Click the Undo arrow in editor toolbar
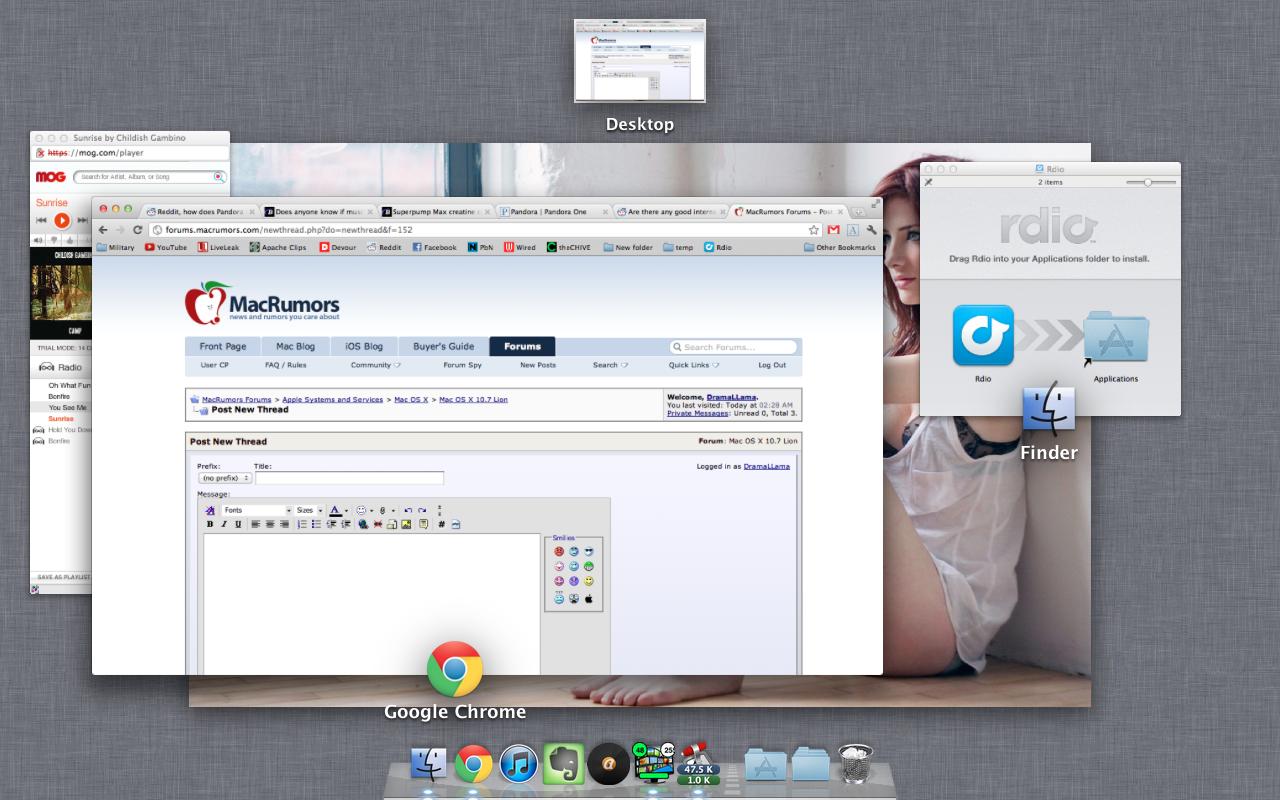Image resolution: width=1280 pixels, height=800 pixels. pyautogui.click(x=408, y=510)
